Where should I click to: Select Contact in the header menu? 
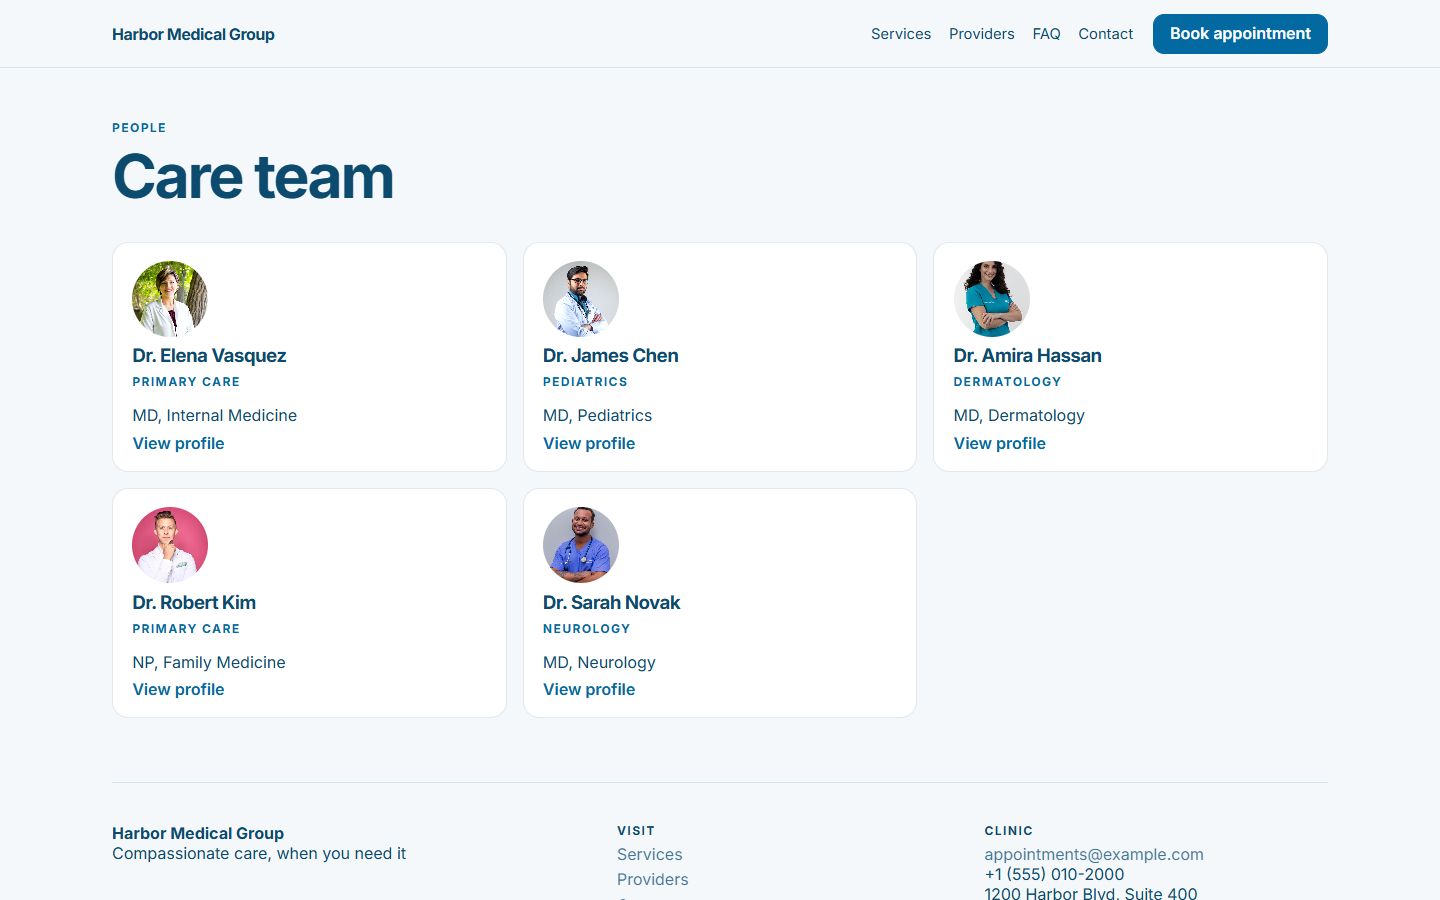(1106, 34)
